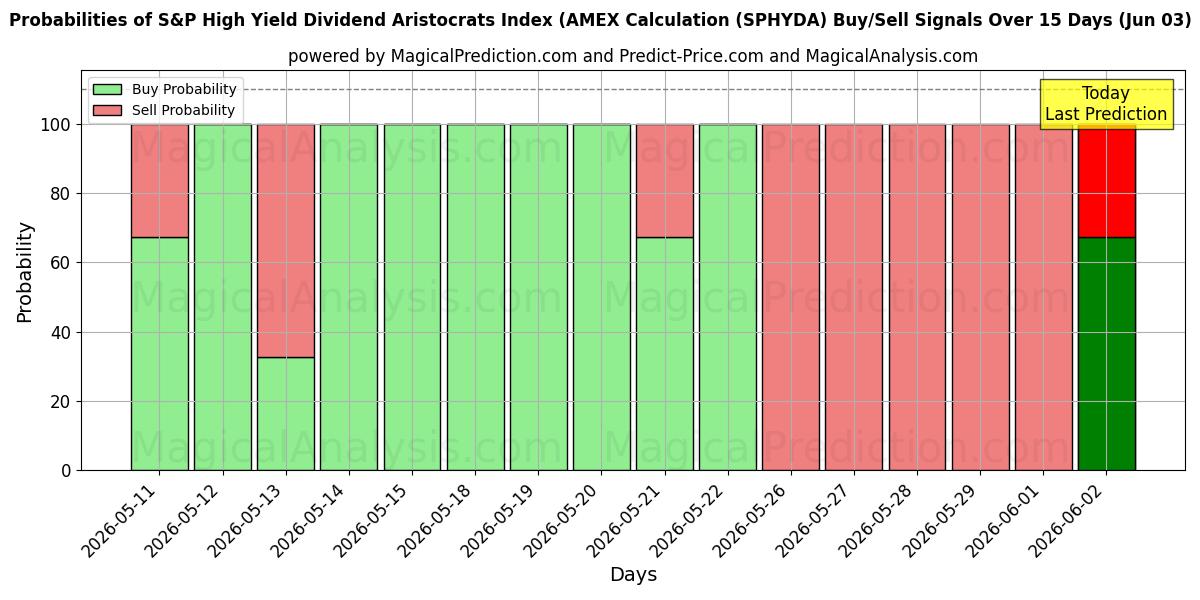Click the red Sell Probability legend swatch
This screenshot has height=600, width=1200.
(x=108, y=111)
